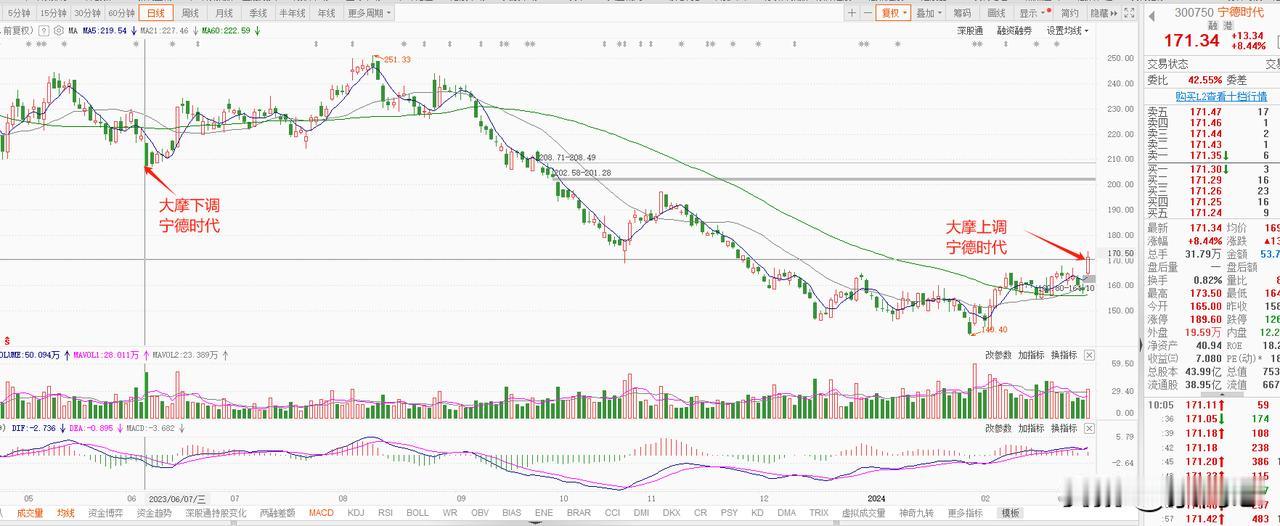Close the volume indicator panel
The image size is (1280, 526).
(1090, 355)
